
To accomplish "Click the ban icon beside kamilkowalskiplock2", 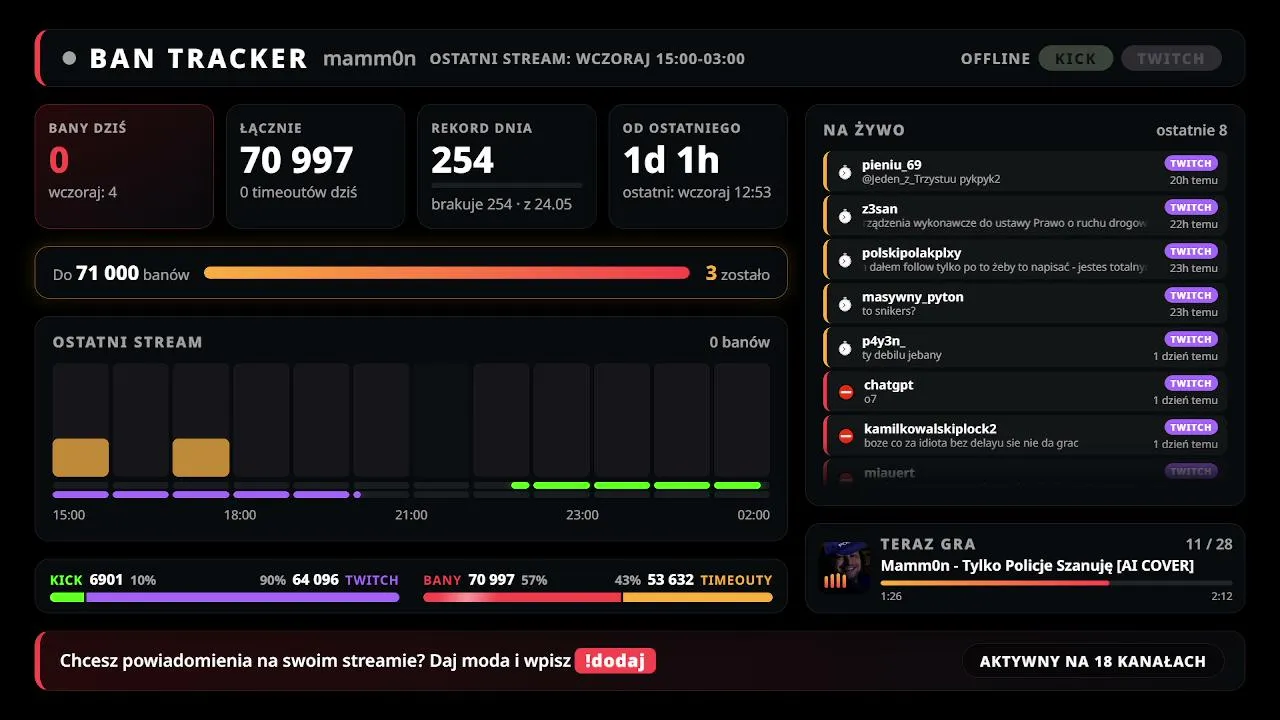I will pos(846,436).
